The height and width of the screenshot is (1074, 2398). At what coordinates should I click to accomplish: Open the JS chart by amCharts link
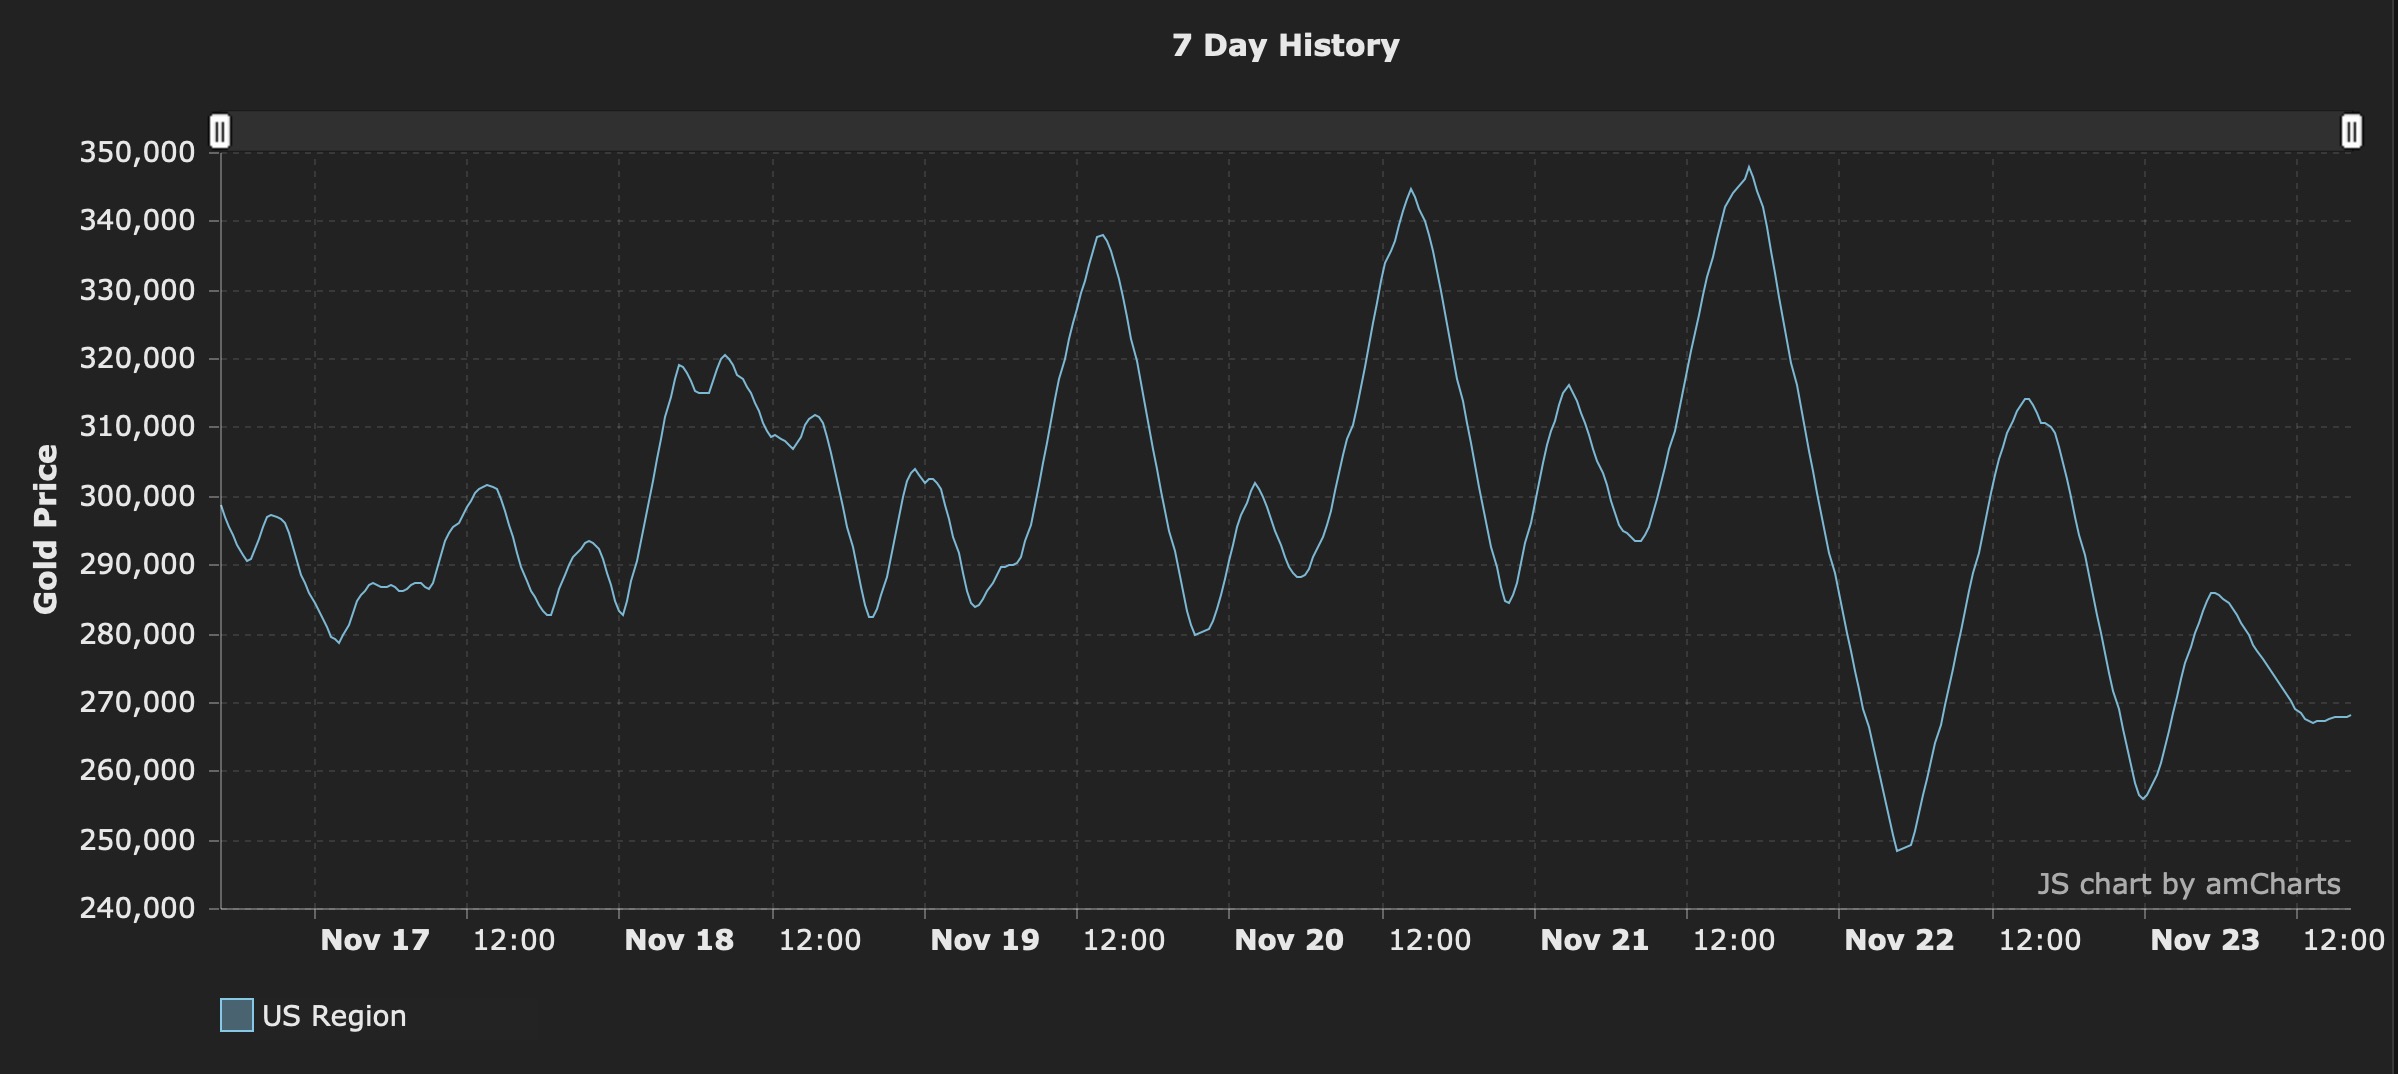[2189, 884]
